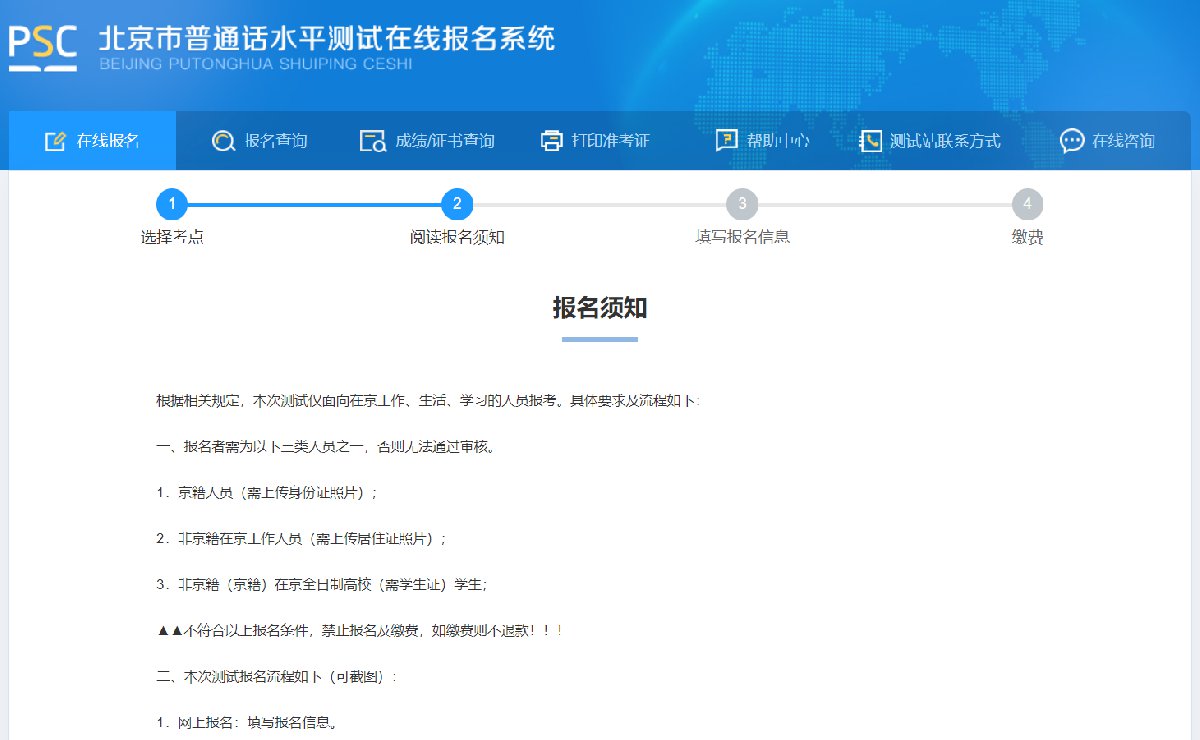Click the phone icon for 测试站联系方式
The width and height of the screenshot is (1200, 740).
click(x=871, y=141)
